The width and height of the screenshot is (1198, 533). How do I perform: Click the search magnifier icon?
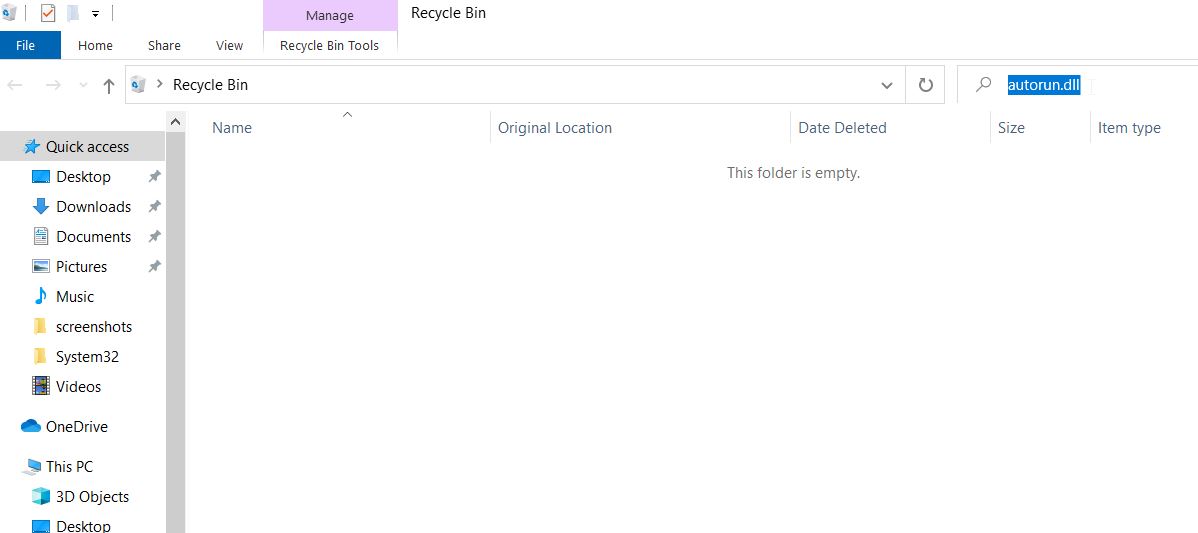(x=984, y=85)
